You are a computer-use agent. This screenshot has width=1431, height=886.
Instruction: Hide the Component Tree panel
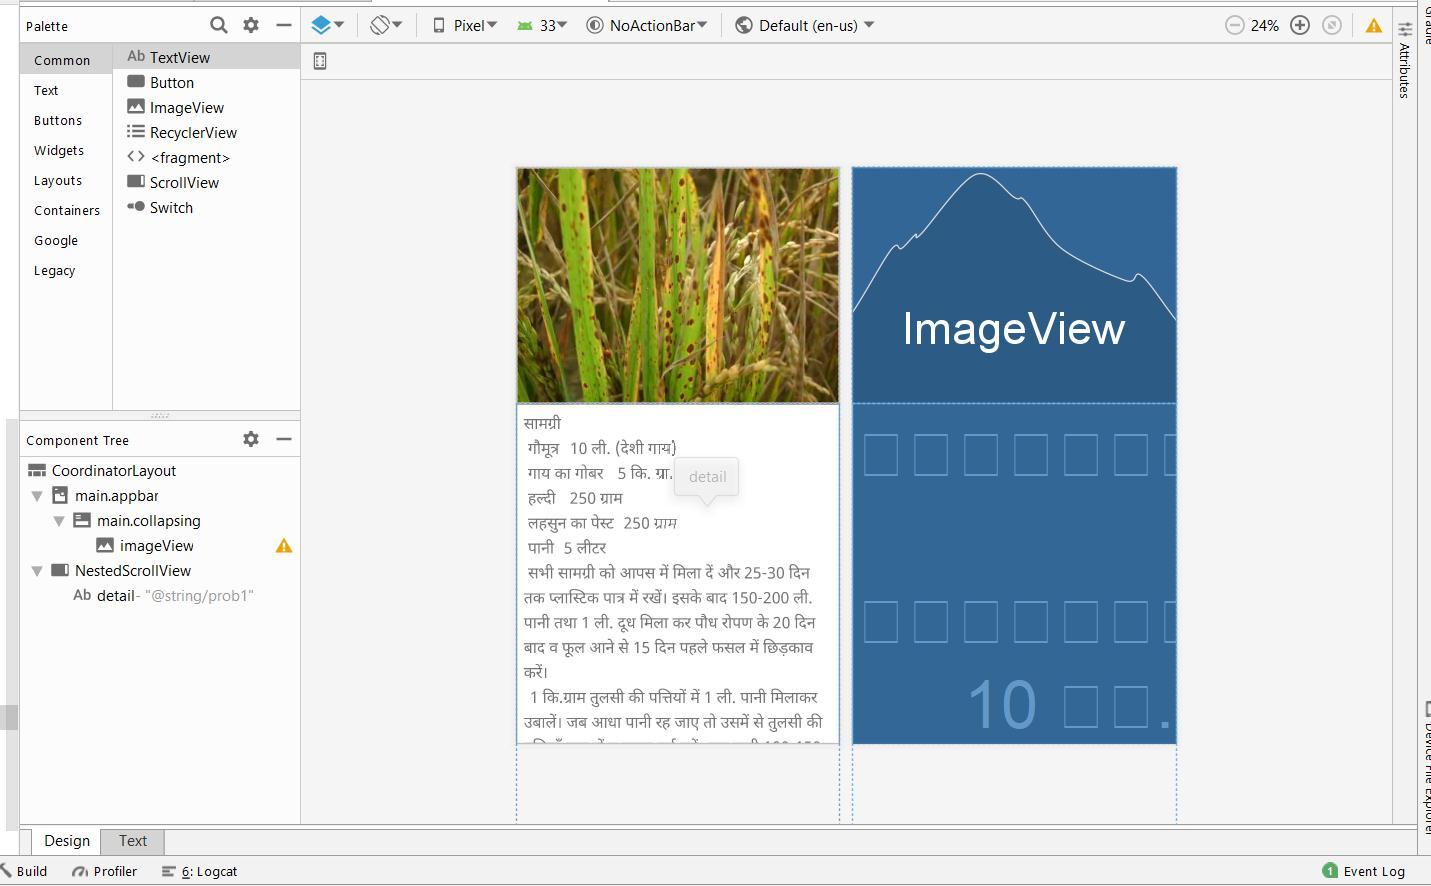tap(284, 439)
